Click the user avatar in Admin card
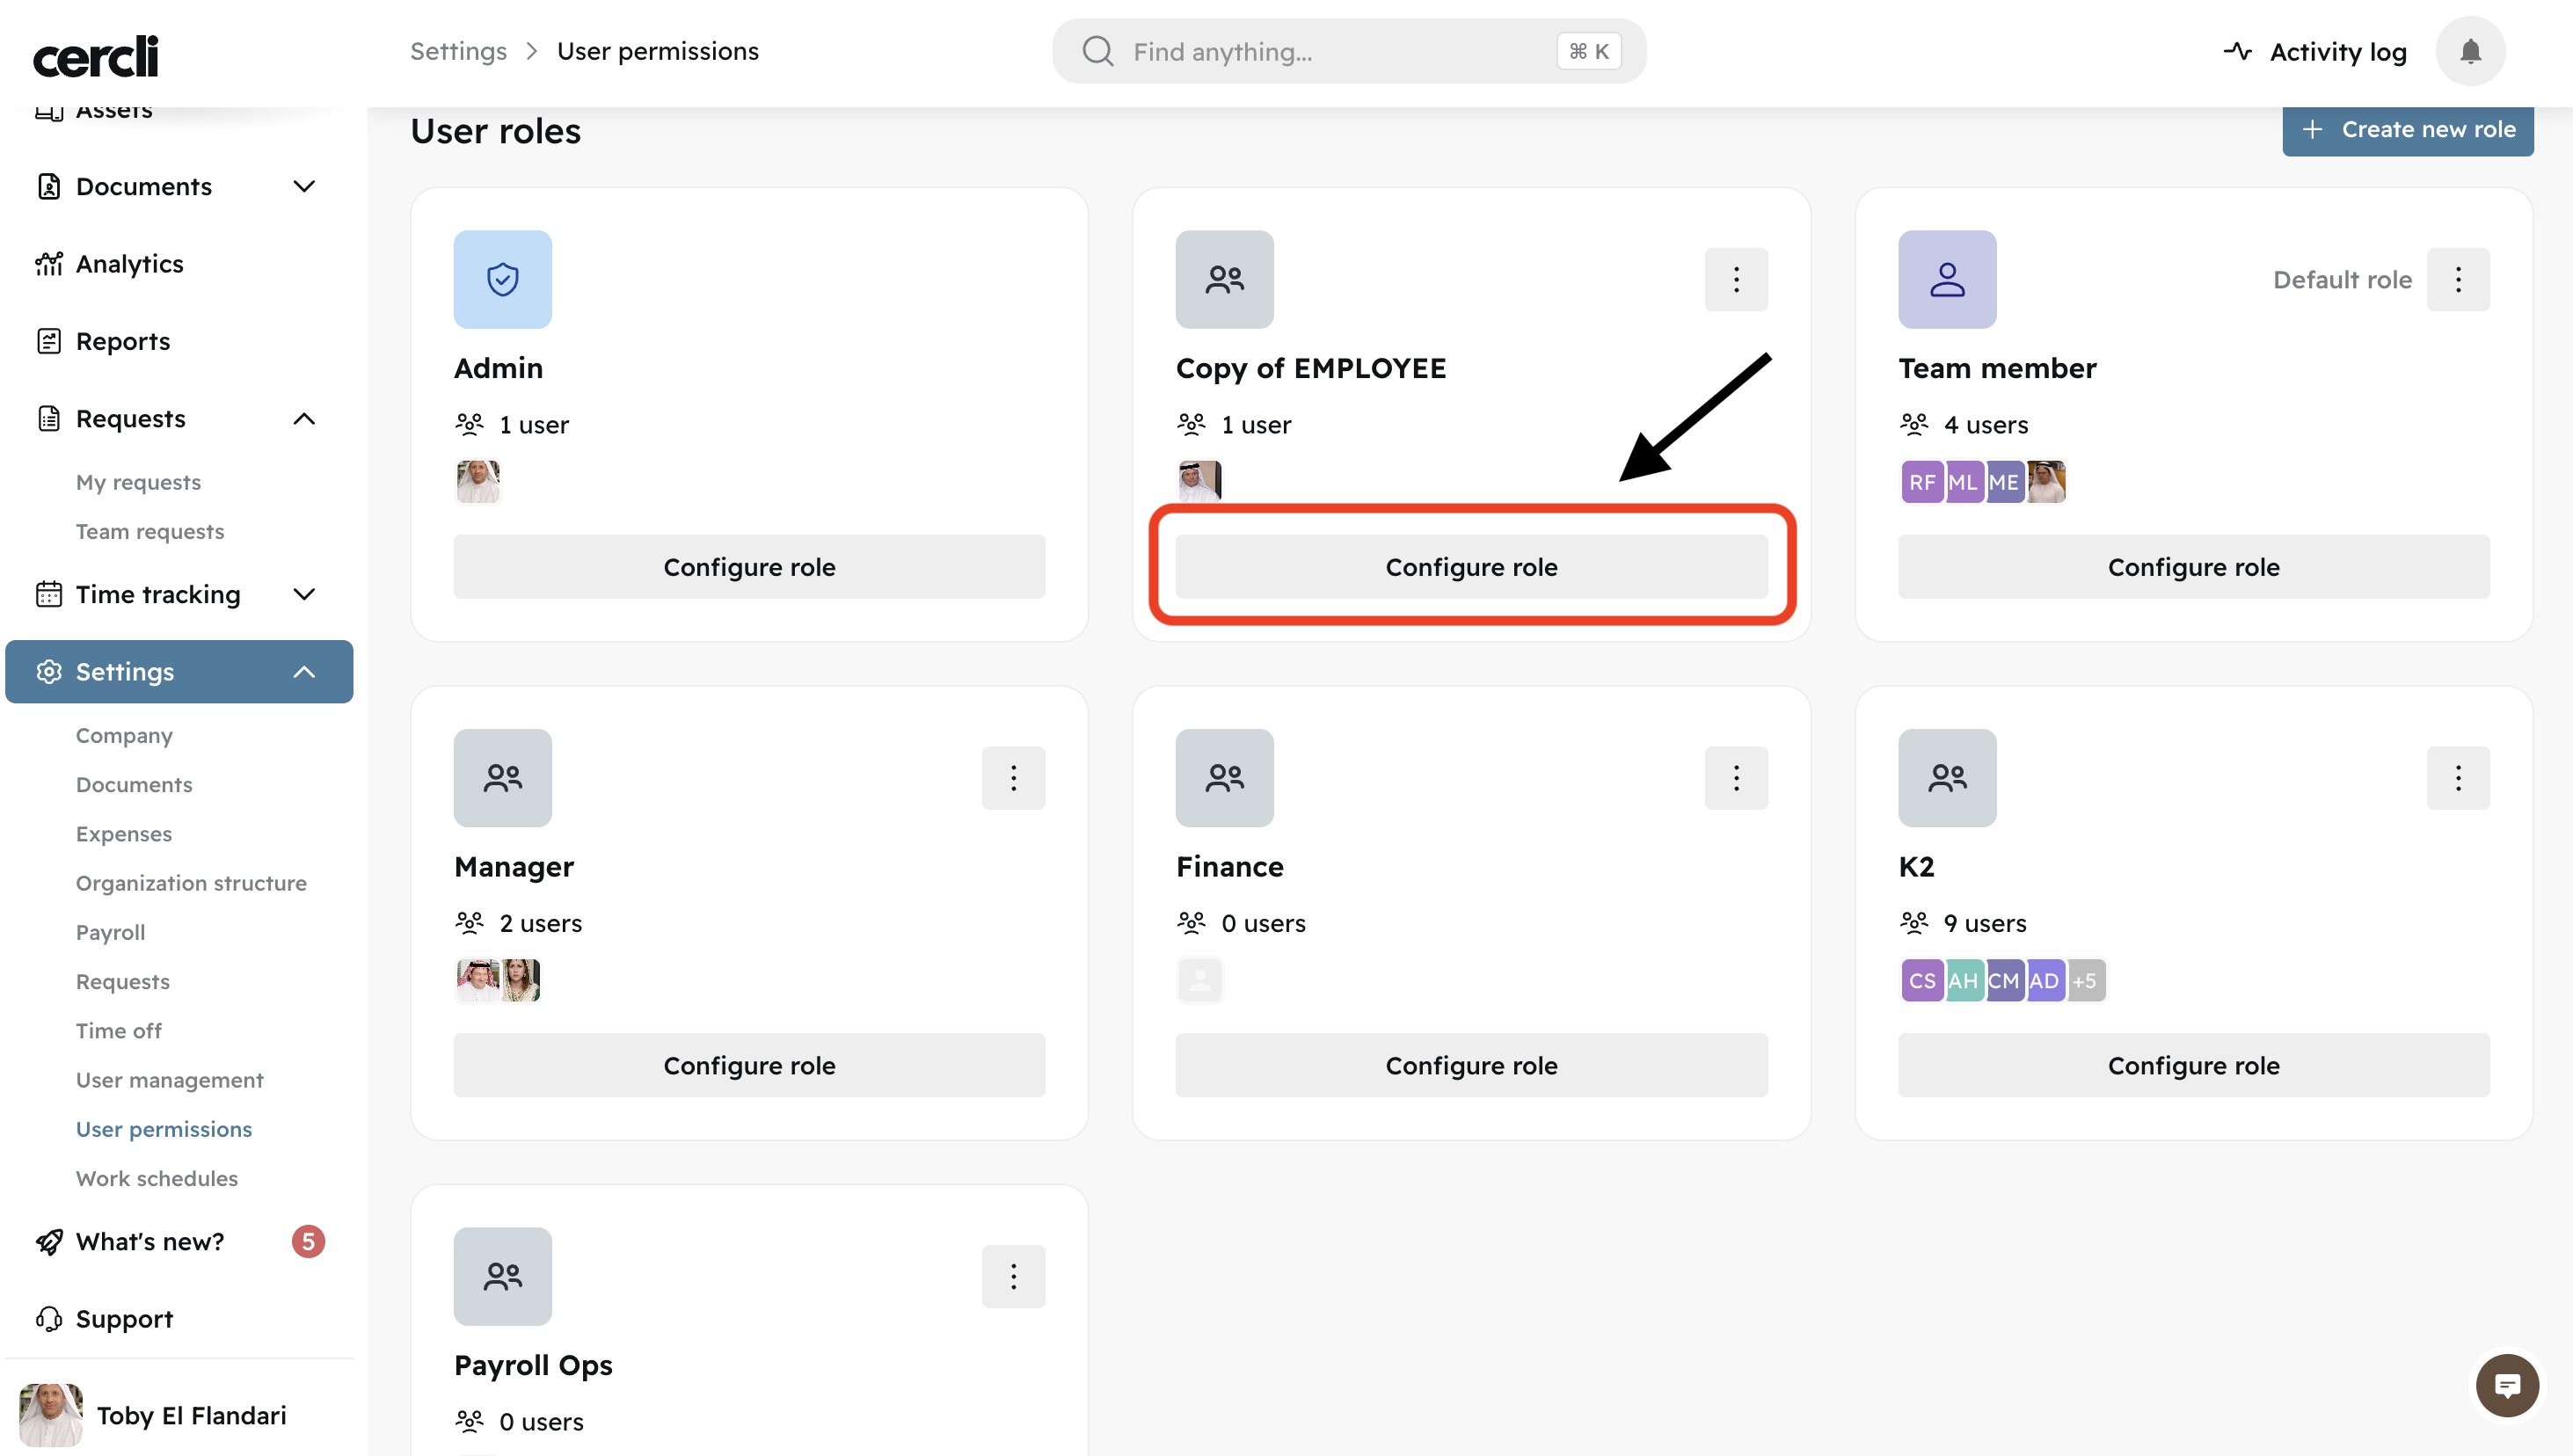Viewport: 2573px width, 1456px height. (x=478, y=482)
